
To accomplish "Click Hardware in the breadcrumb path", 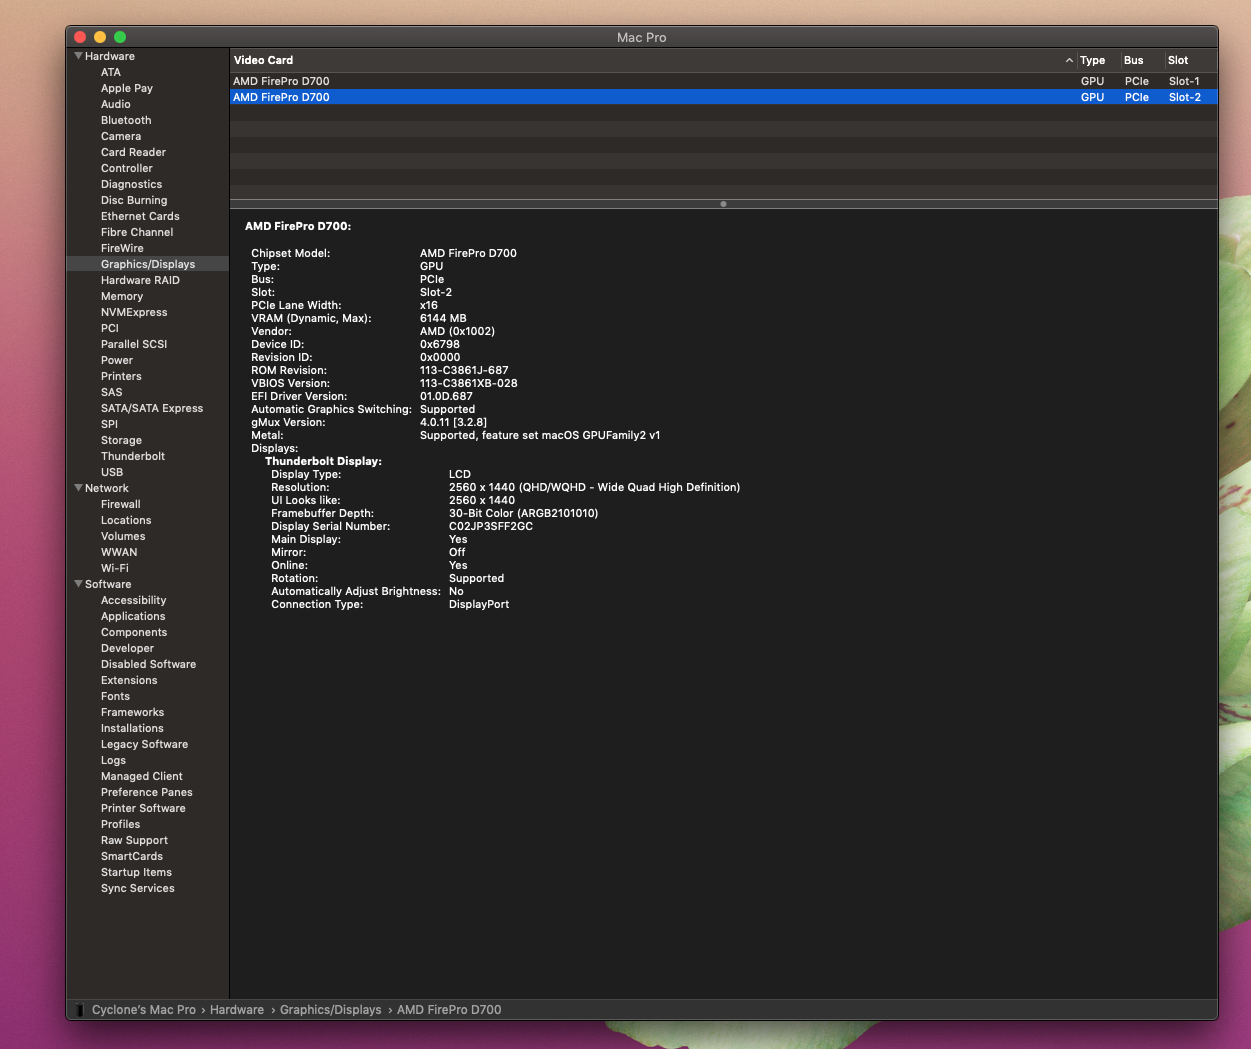I will pyautogui.click(x=237, y=1009).
